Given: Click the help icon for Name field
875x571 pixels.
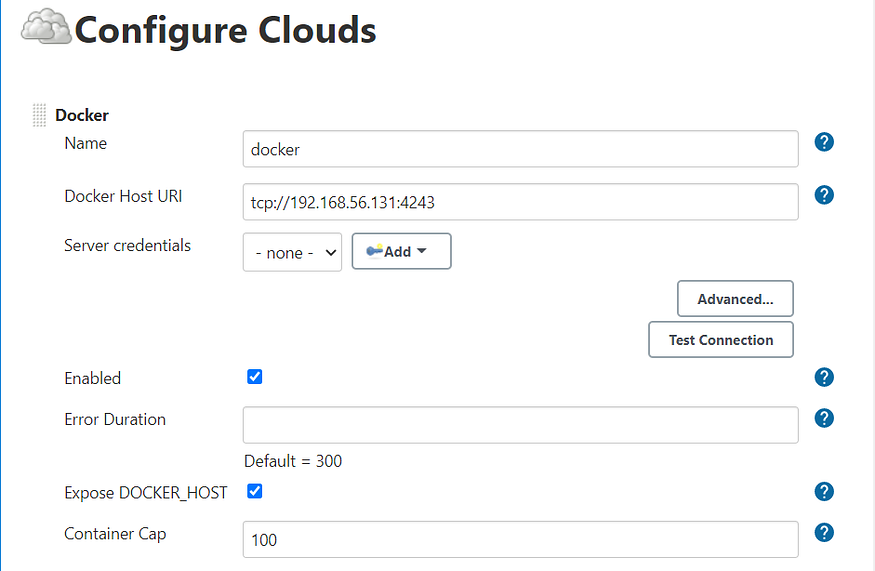Looking at the screenshot, I should coord(824,142).
